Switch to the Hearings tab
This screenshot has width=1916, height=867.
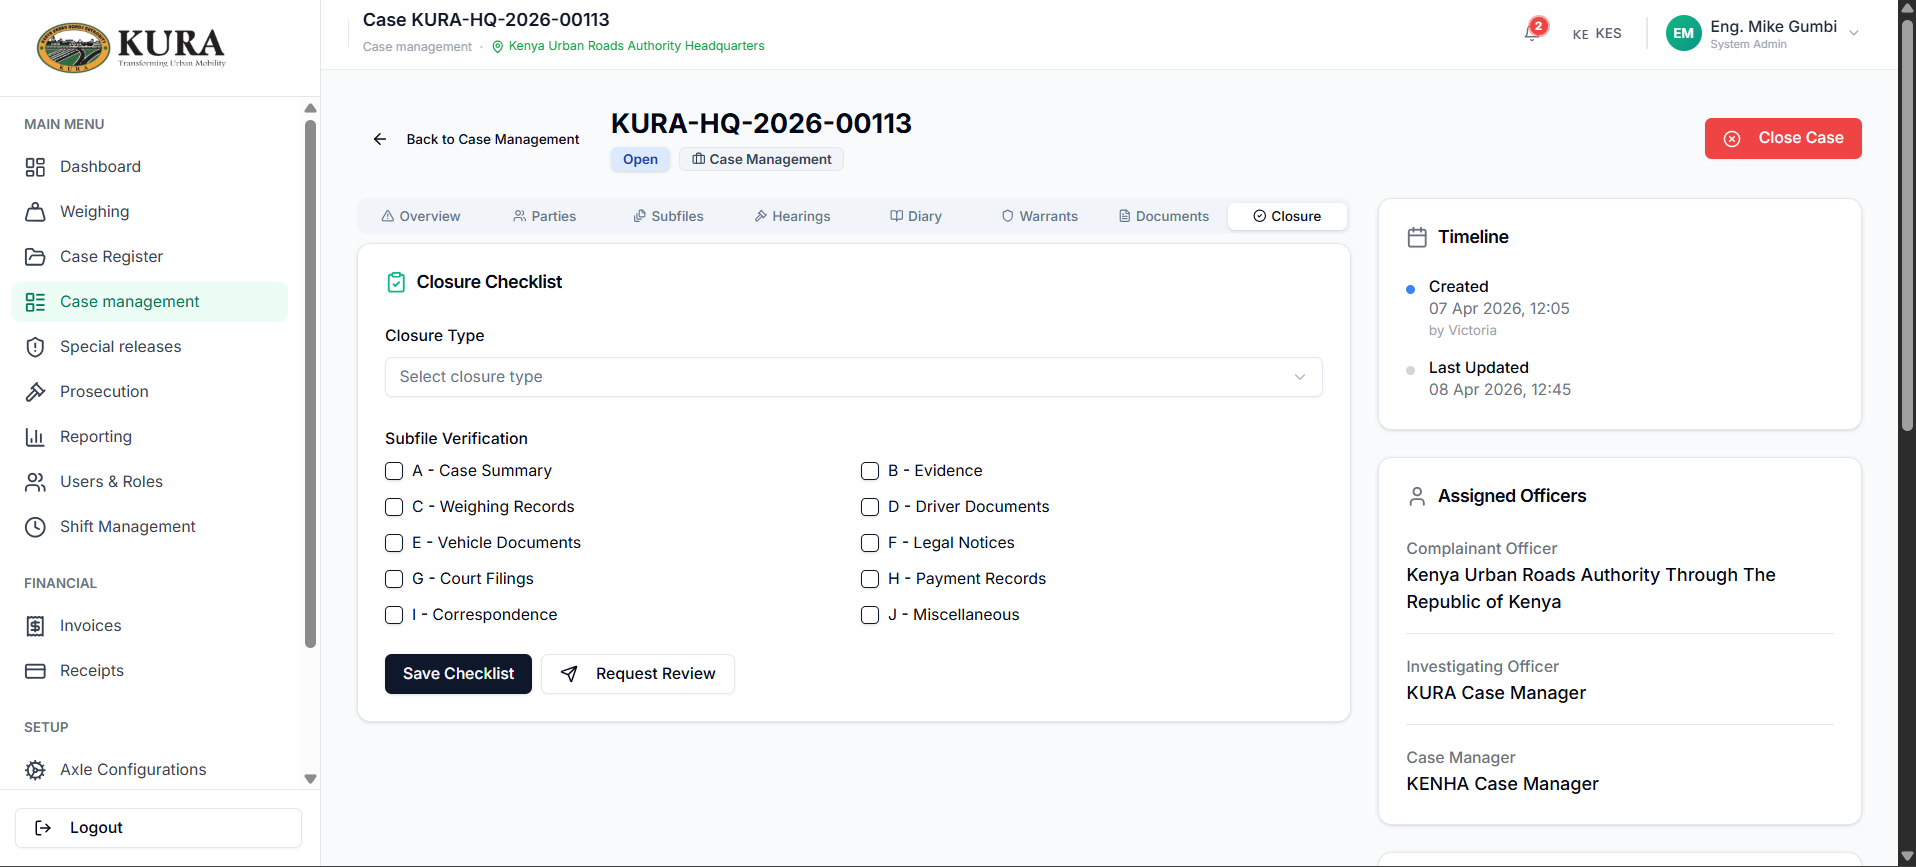pos(792,216)
